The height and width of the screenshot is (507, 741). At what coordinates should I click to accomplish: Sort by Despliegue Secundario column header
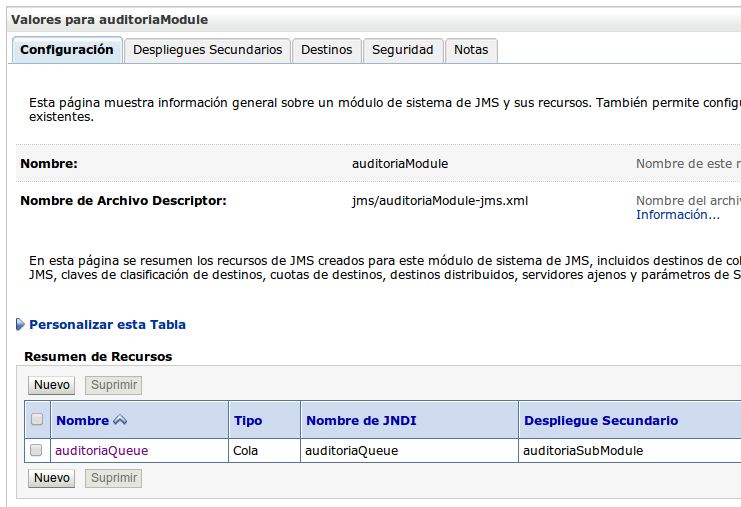coord(601,421)
